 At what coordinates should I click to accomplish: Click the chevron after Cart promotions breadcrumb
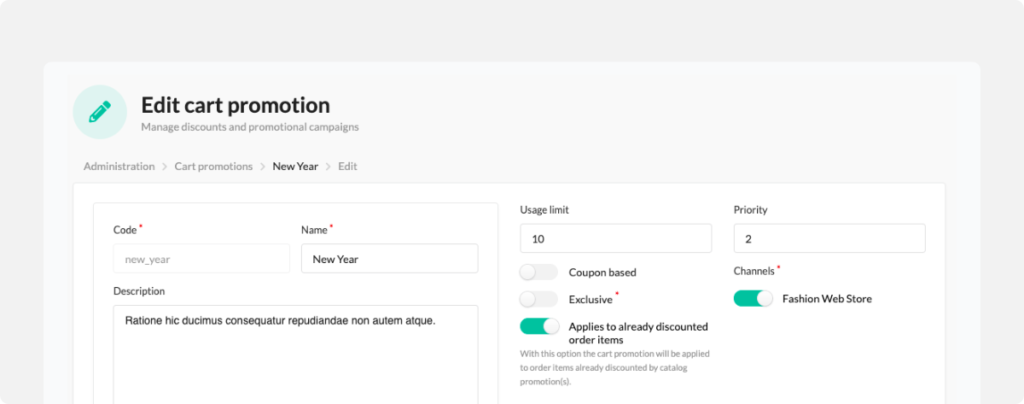click(x=263, y=166)
